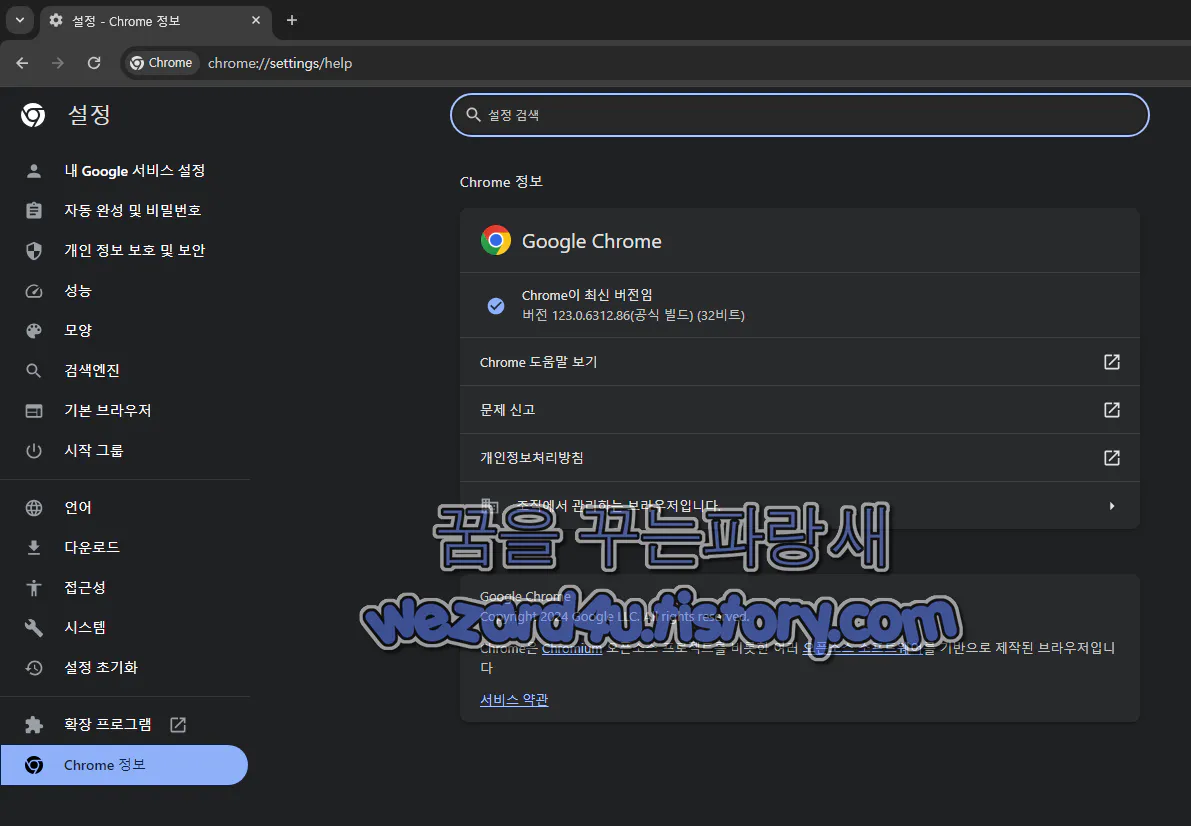Image resolution: width=1191 pixels, height=826 pixels.
Task: Click the 언어 globe icon
Action: tap(33, 508)
